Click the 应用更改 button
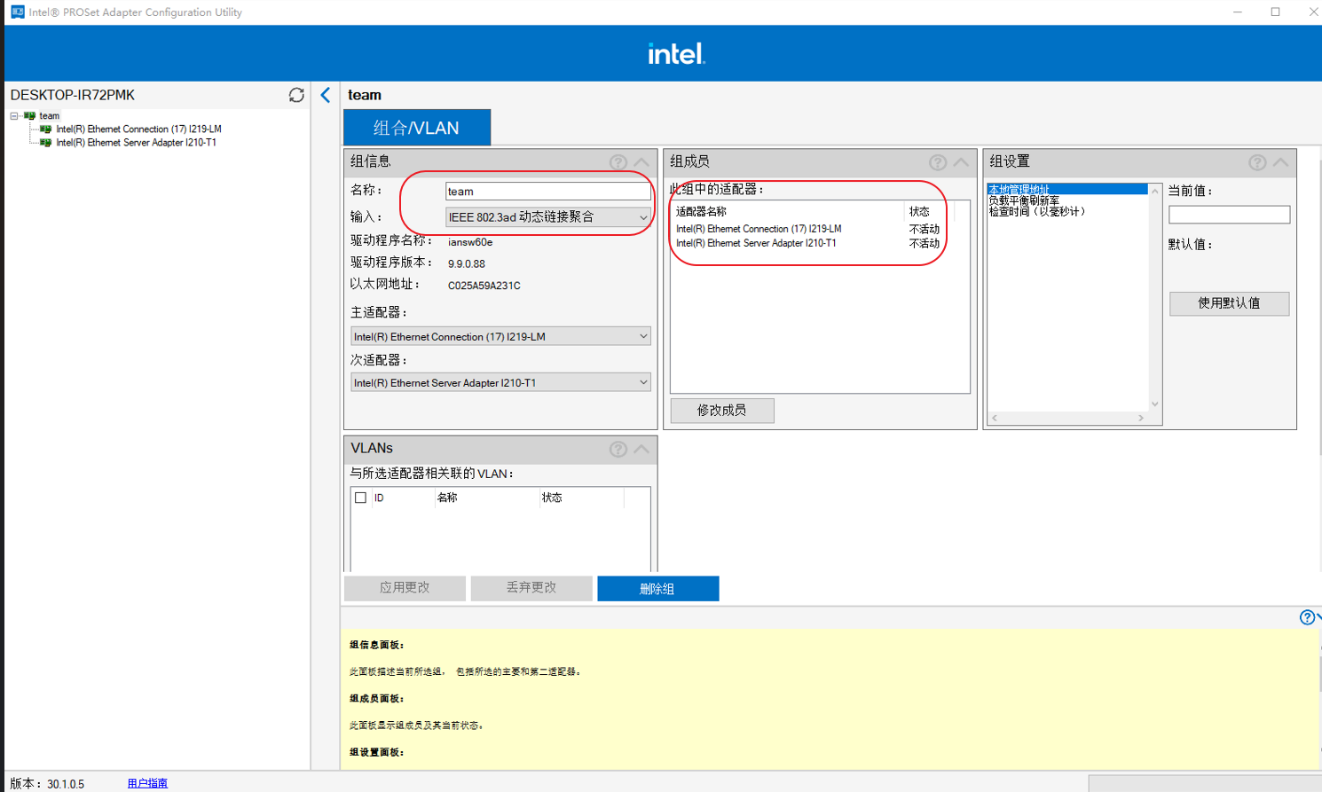The image size is (1322, 792). (405, 588)
